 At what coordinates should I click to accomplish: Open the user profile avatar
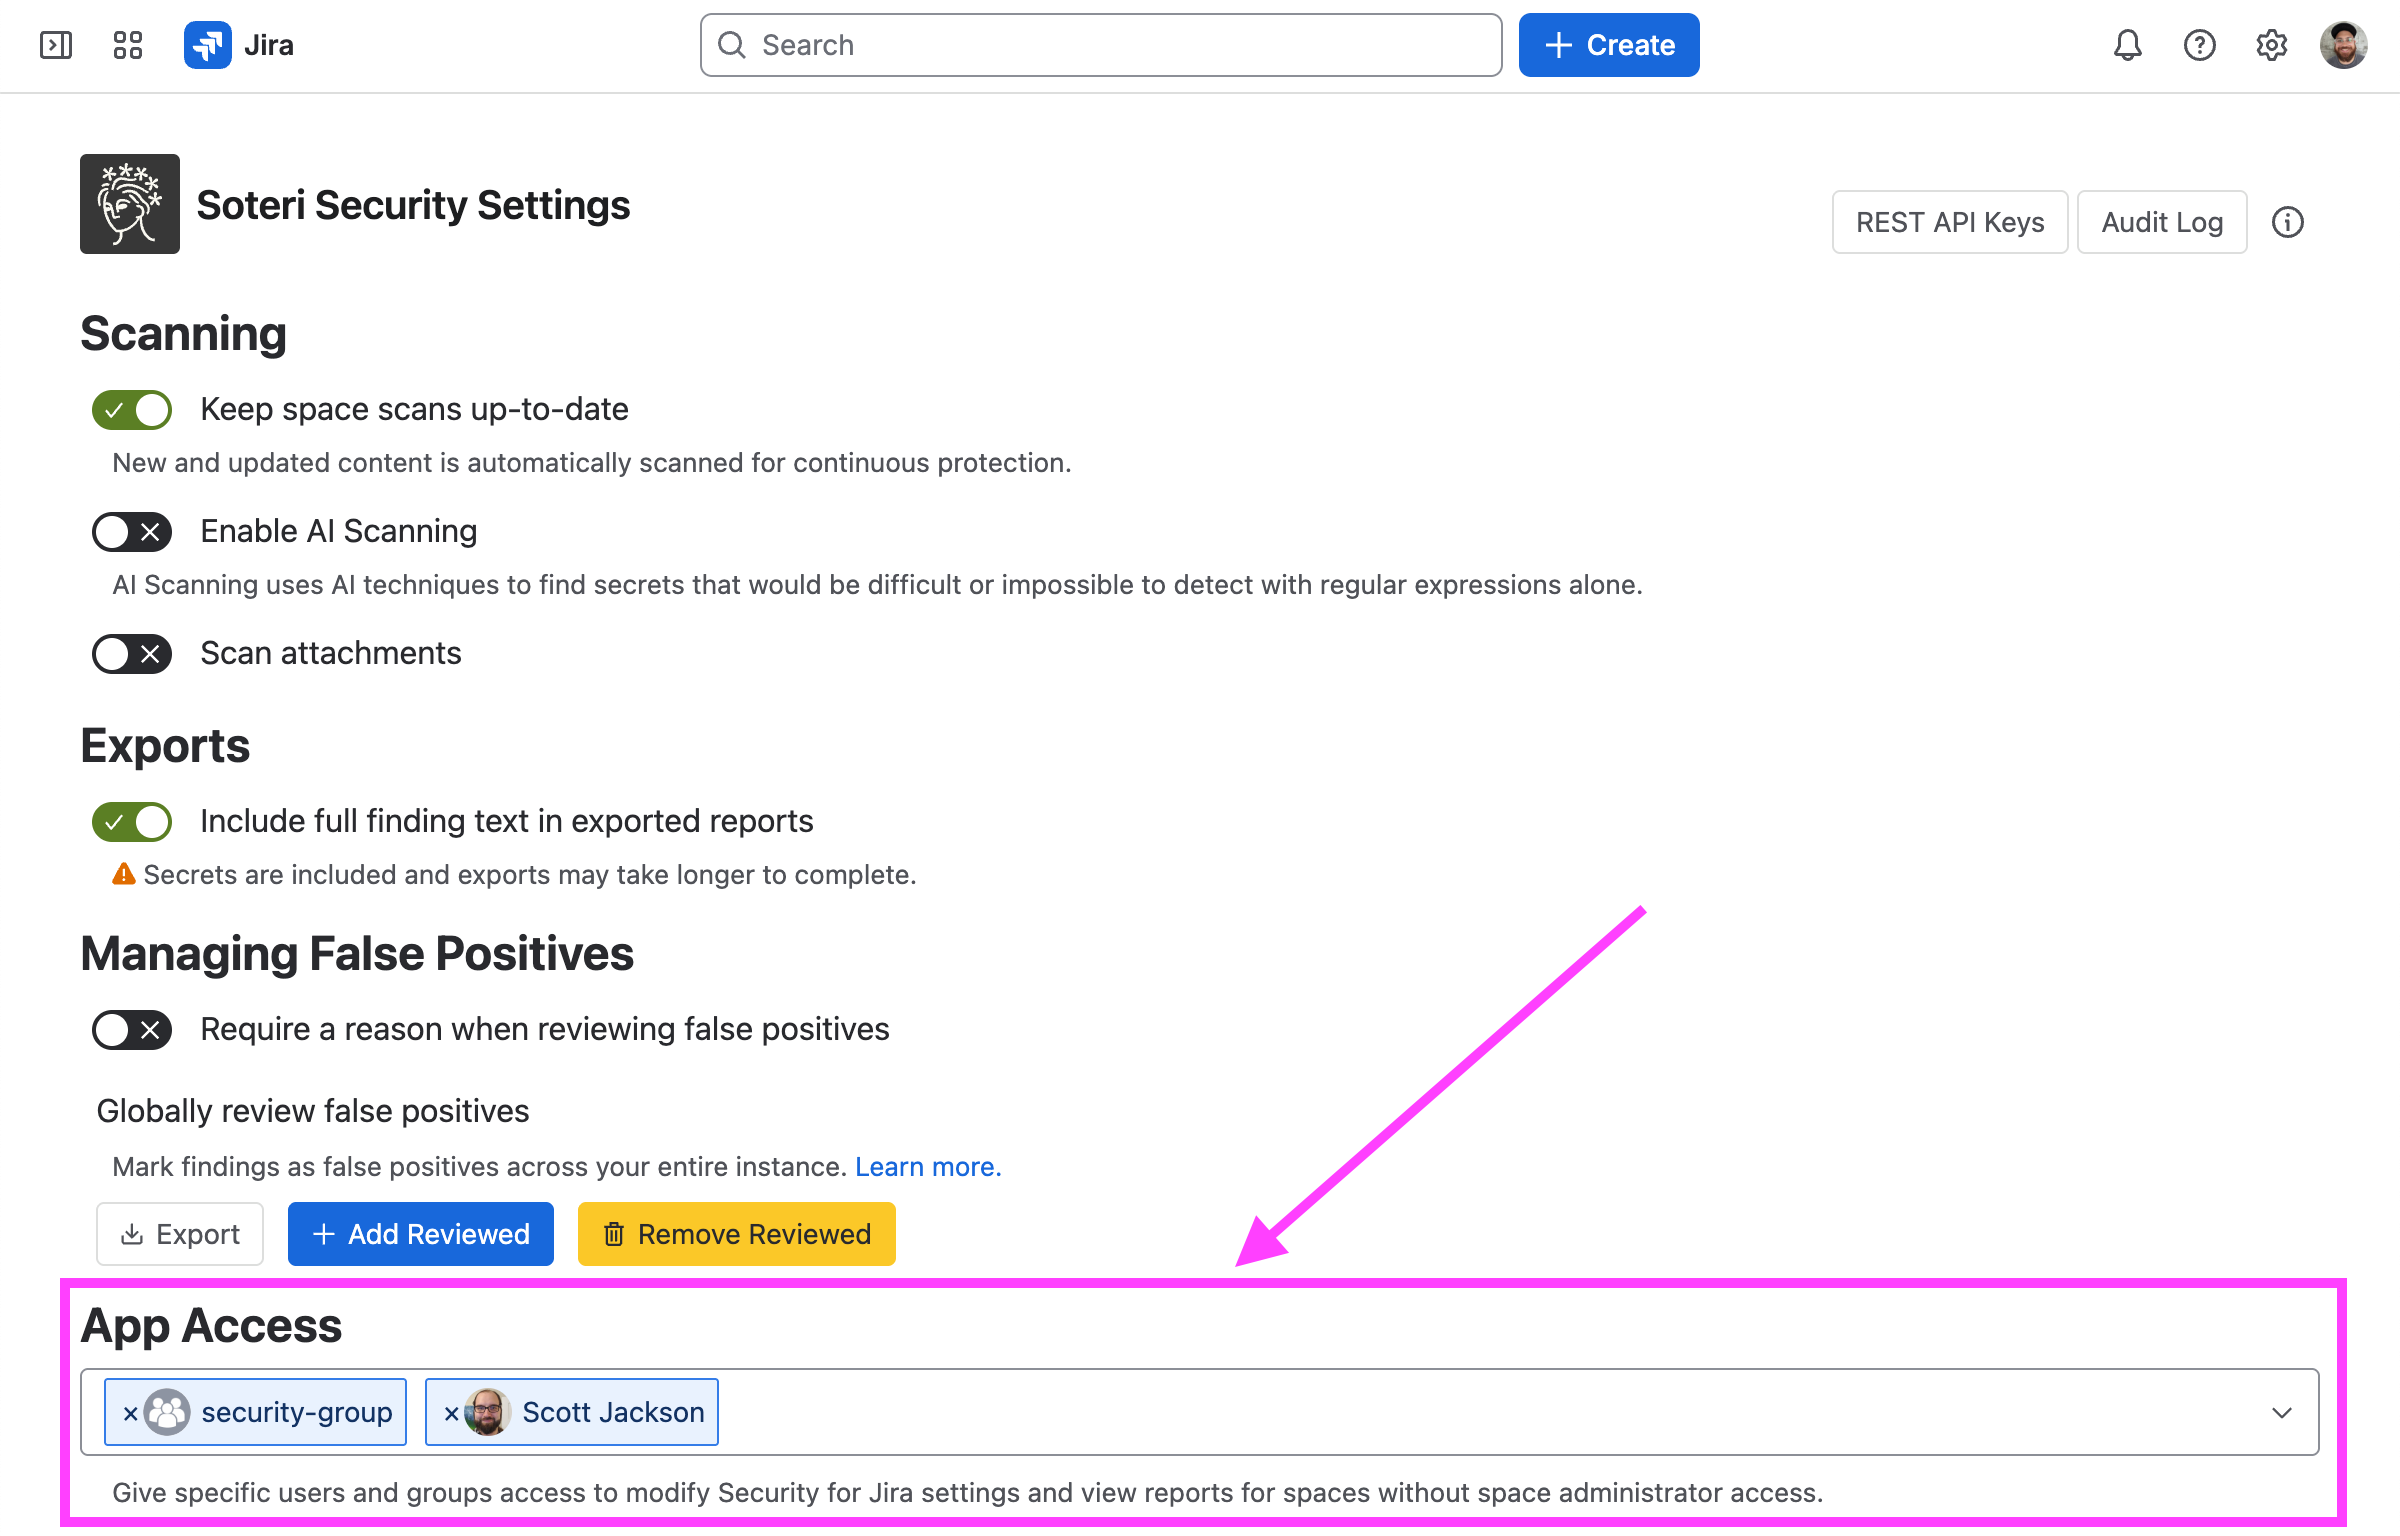tap(2344, 45)
